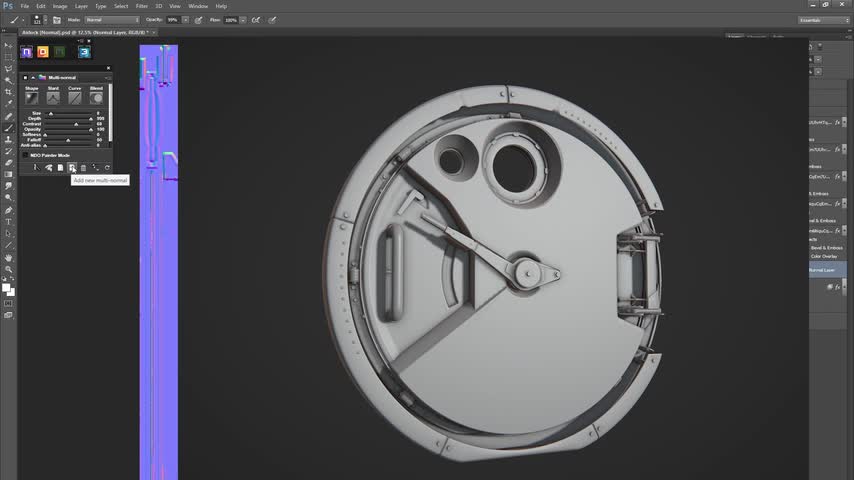Adjust the Contrast slider handle
Image resolution: width=854 pixels, height=480 pixels.
point(76,124)
